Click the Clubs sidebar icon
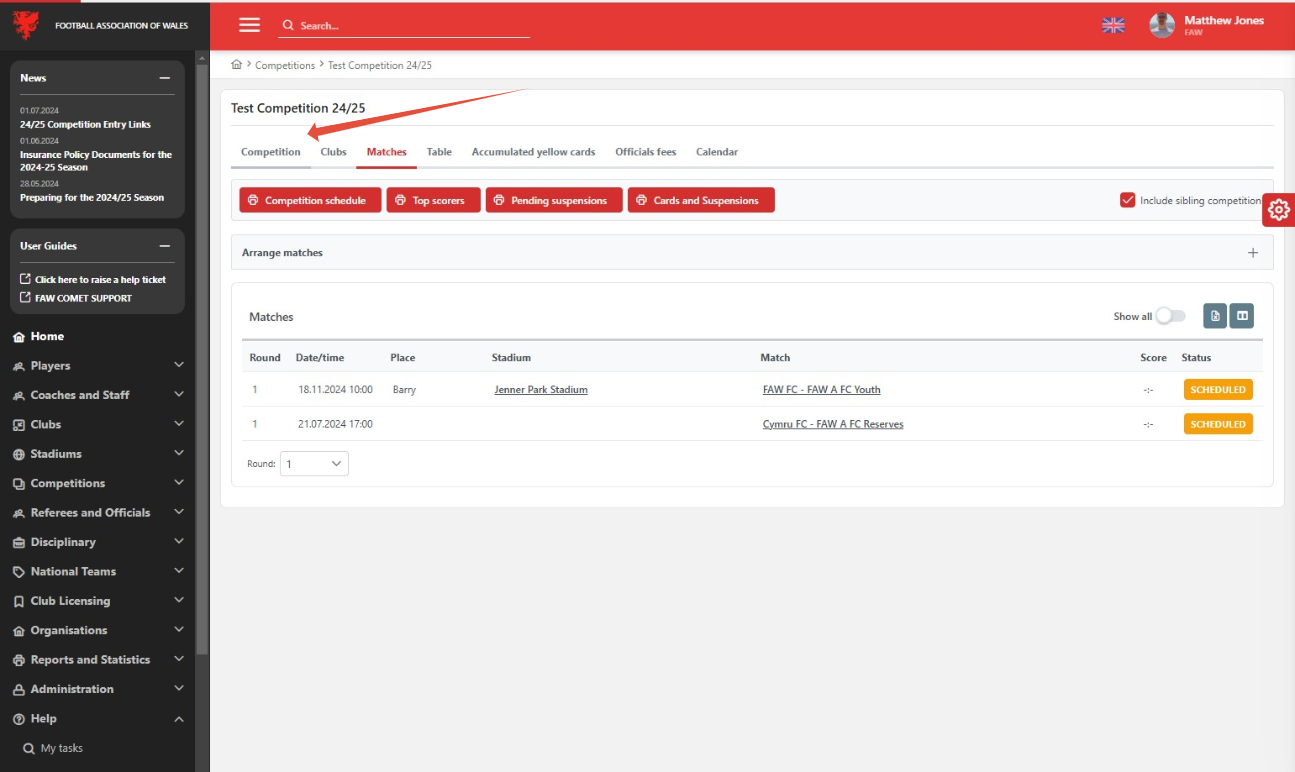1295x772 pixels. click(x=19, y=425)
